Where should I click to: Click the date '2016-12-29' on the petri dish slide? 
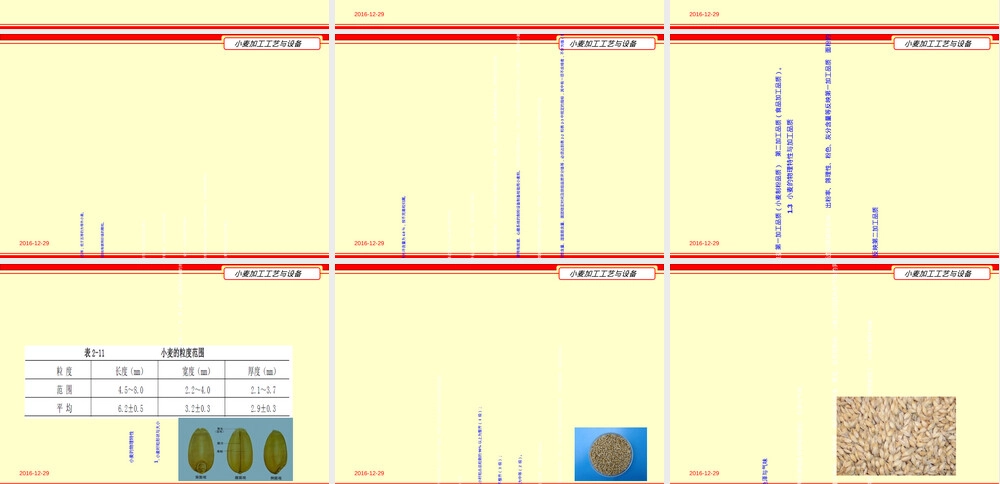pos(369,473)
